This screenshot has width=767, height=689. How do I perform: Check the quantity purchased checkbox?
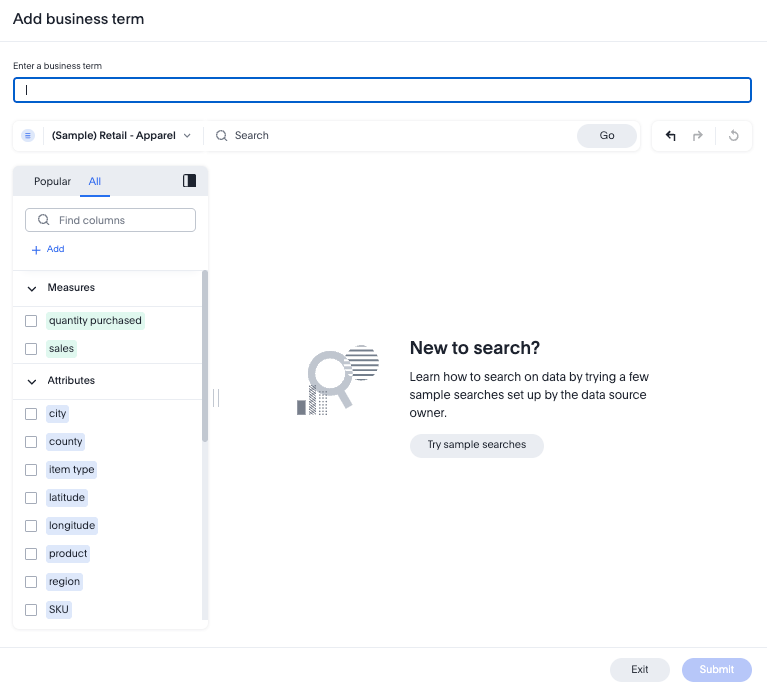(x=31, y=321)
